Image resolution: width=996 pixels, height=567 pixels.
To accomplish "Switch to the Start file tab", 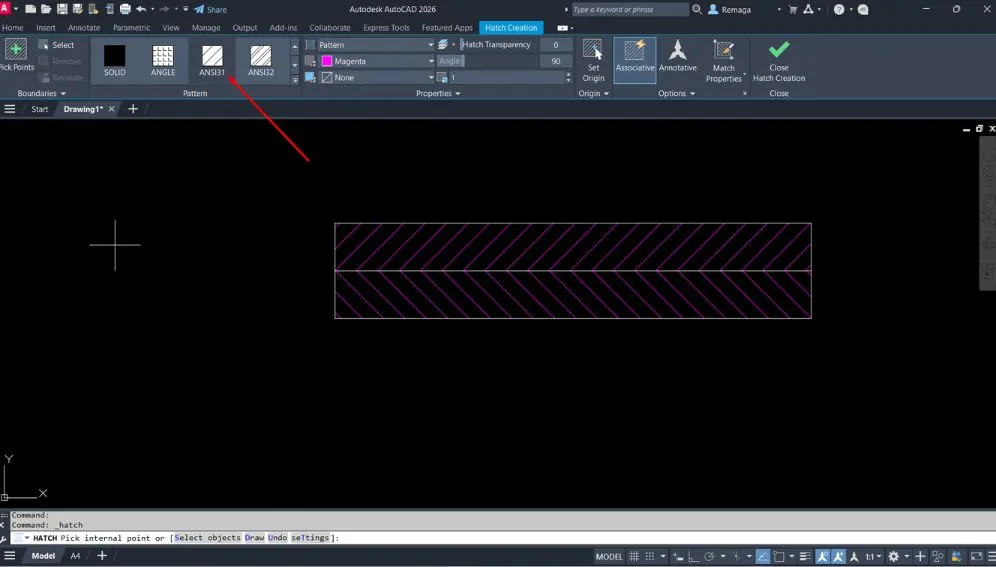I will (39, 109).
